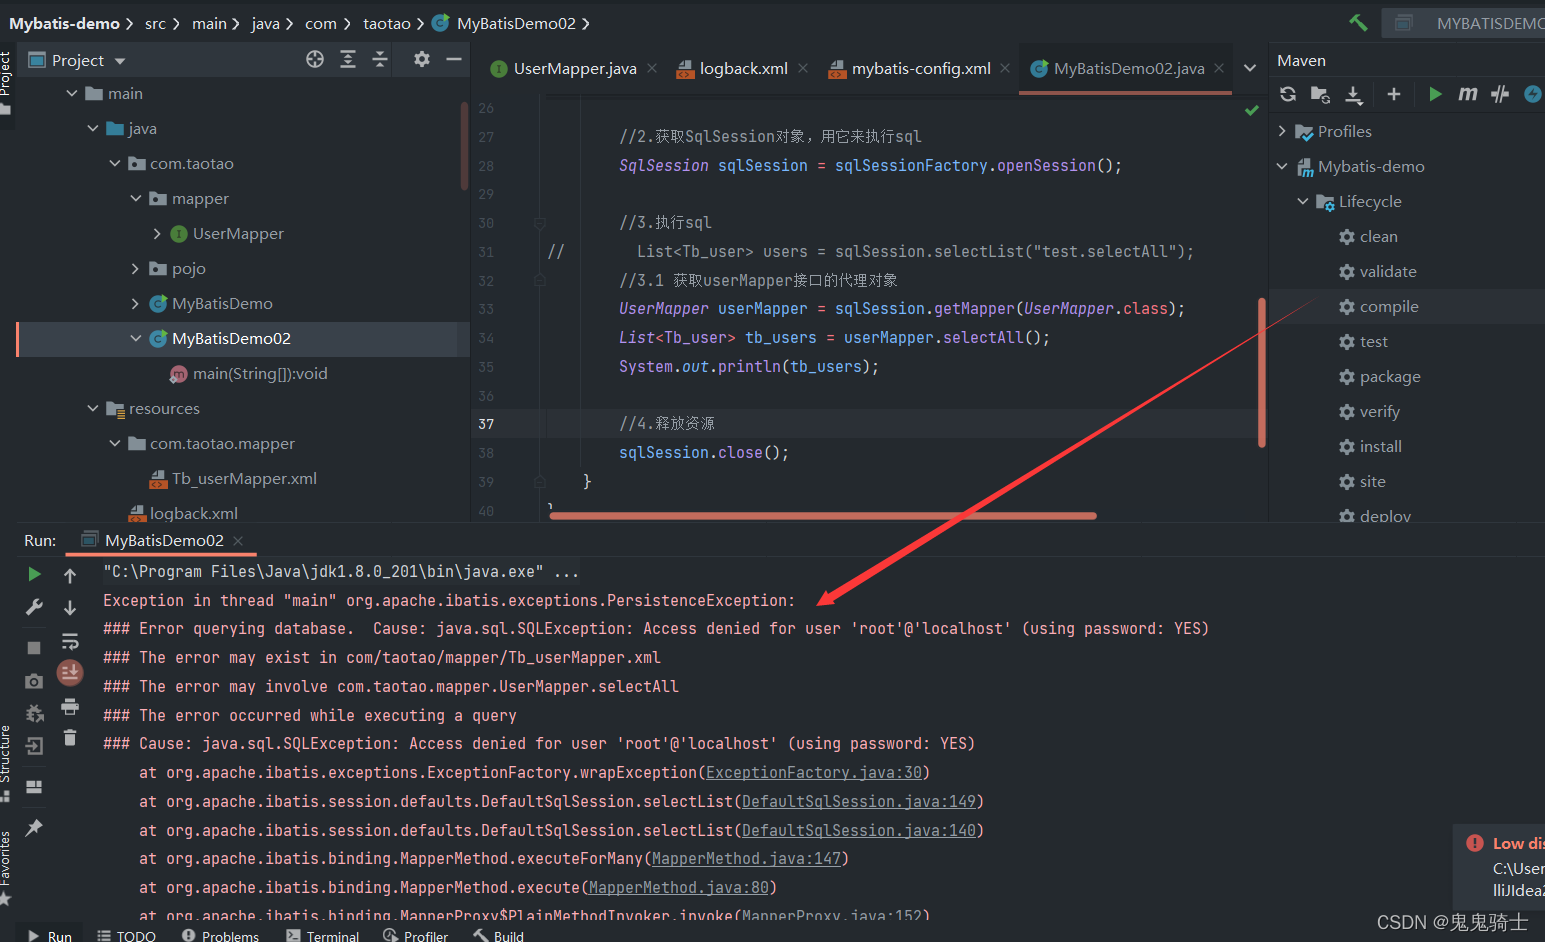Collapse the java folder node

[x=93, y=128]
